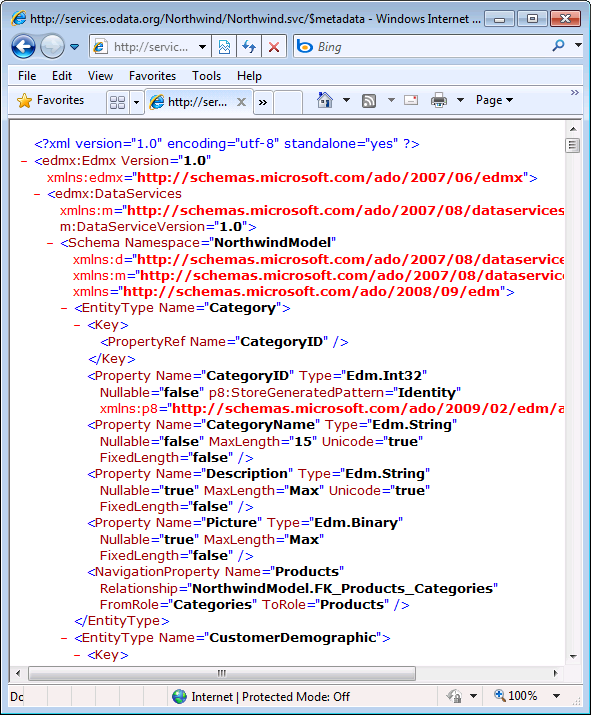Collapse the Schema NorthwindModel node
Image resolution: width=591 pixels, height=715 pixels.
pyautogui.click(x=50, y=243)
